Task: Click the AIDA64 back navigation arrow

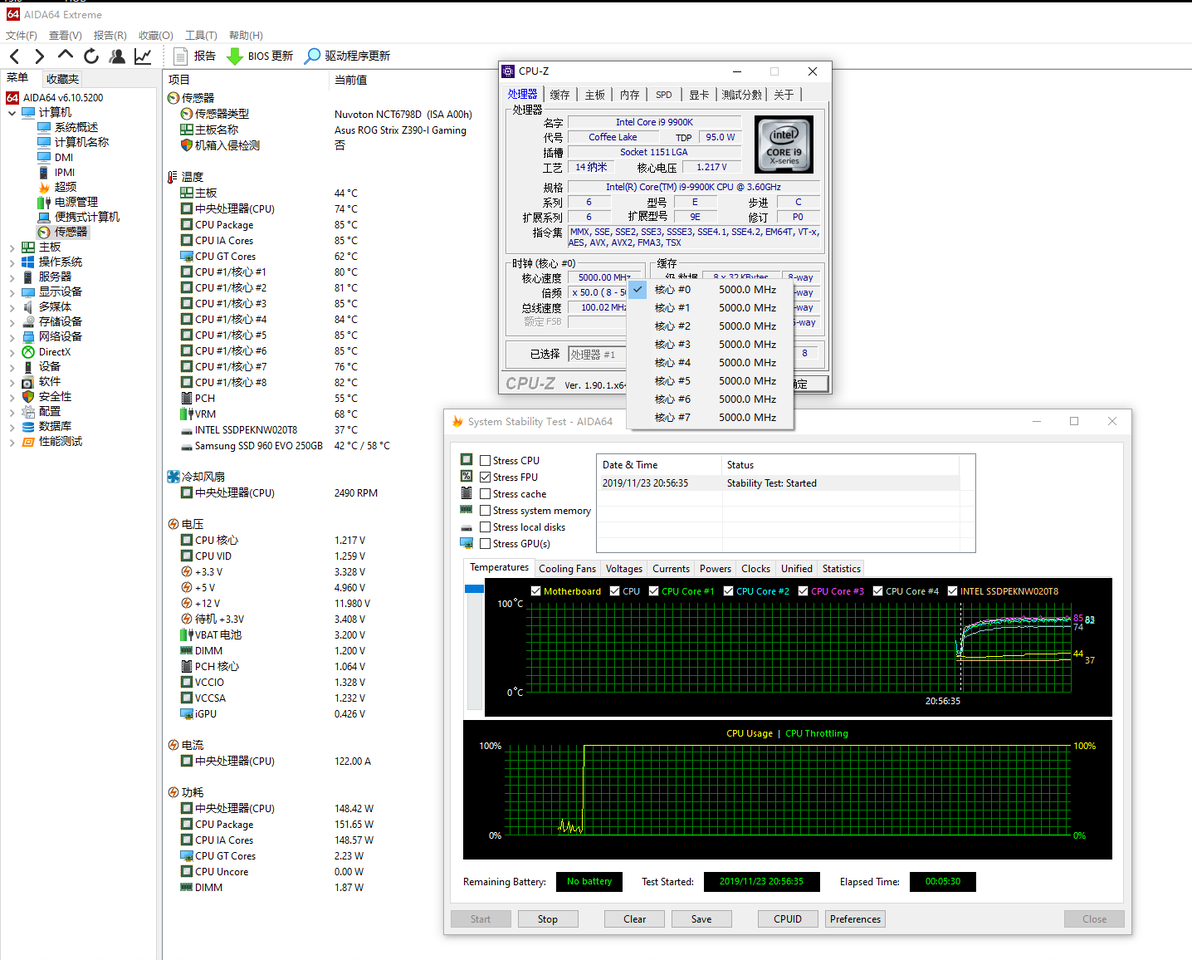Action: [14, 56]
